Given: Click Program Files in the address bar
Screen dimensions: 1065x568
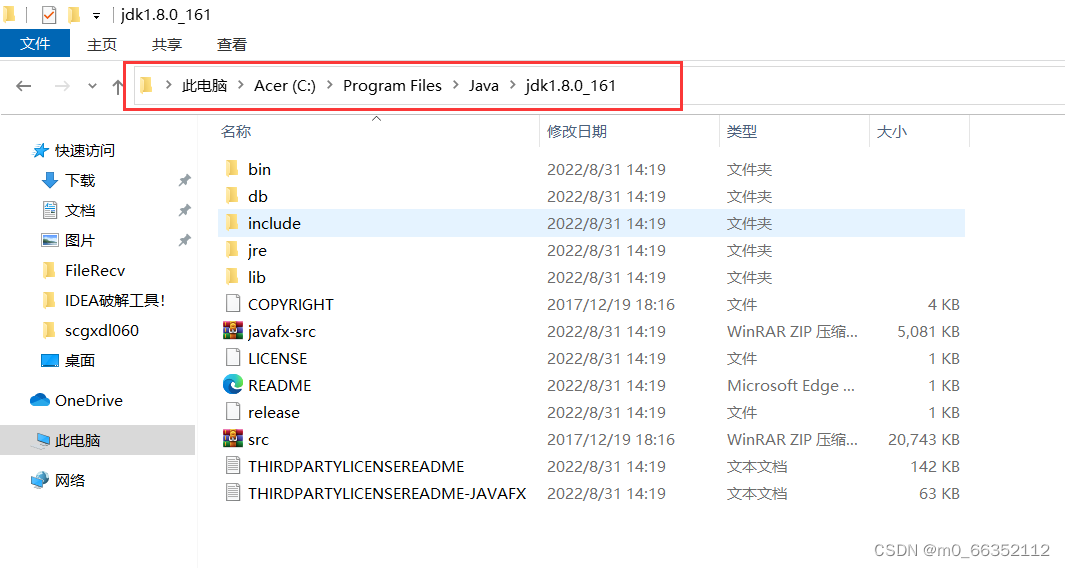Looking at the screenshot, I should pyautogui.click(x=392, y=86).
